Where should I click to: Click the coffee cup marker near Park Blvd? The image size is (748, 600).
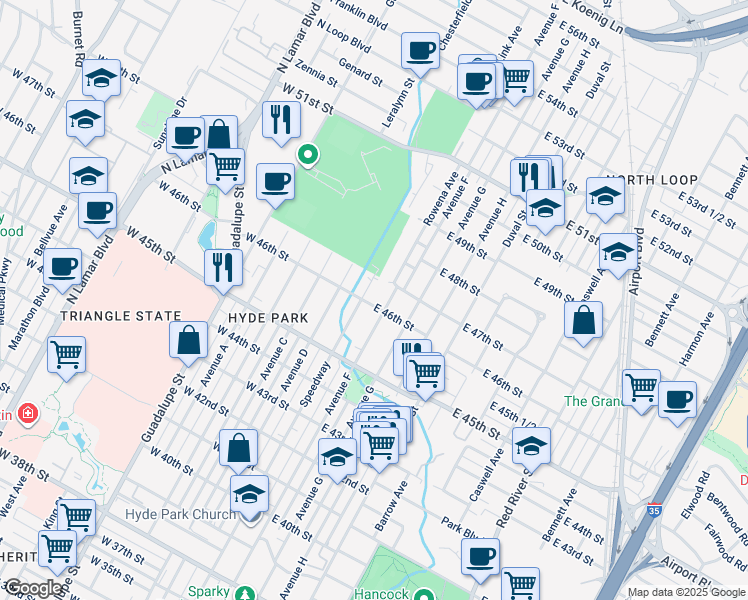(481, 555)
